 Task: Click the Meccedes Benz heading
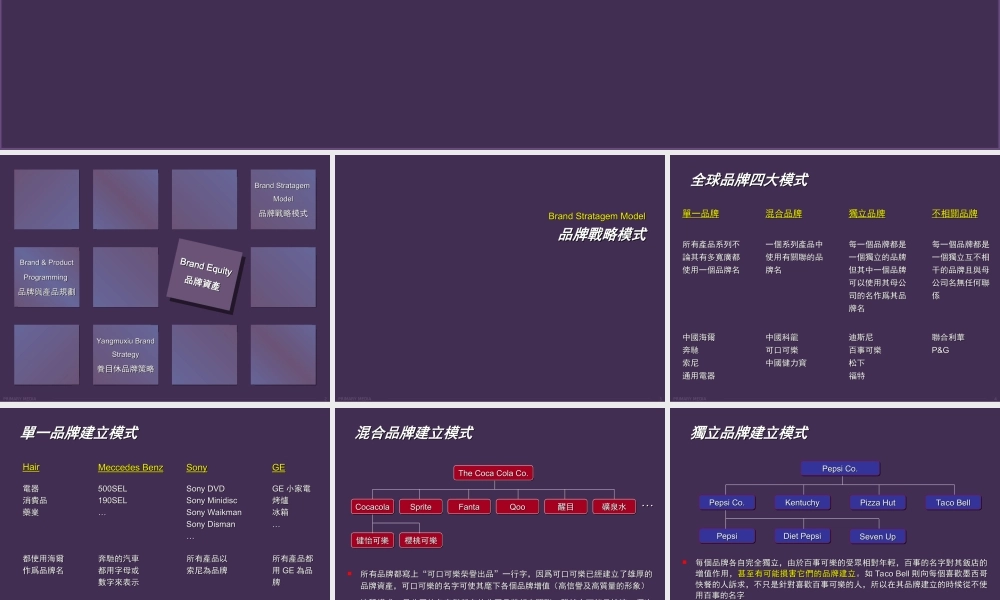tap(130, 467)
